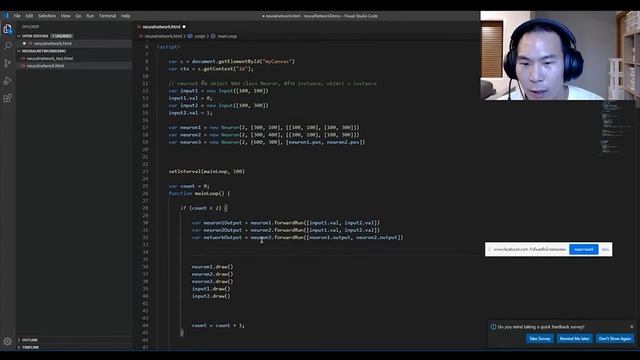Image resolution: width=640 pixels, height=360 pixels.
Task: Click the 'function mainLoop()' line
Action: (x=199, y=193)
